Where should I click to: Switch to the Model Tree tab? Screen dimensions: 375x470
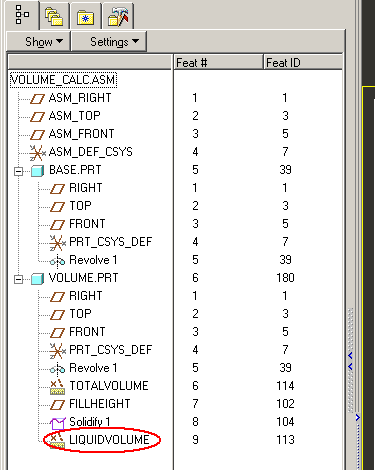[x=22, y=15]
